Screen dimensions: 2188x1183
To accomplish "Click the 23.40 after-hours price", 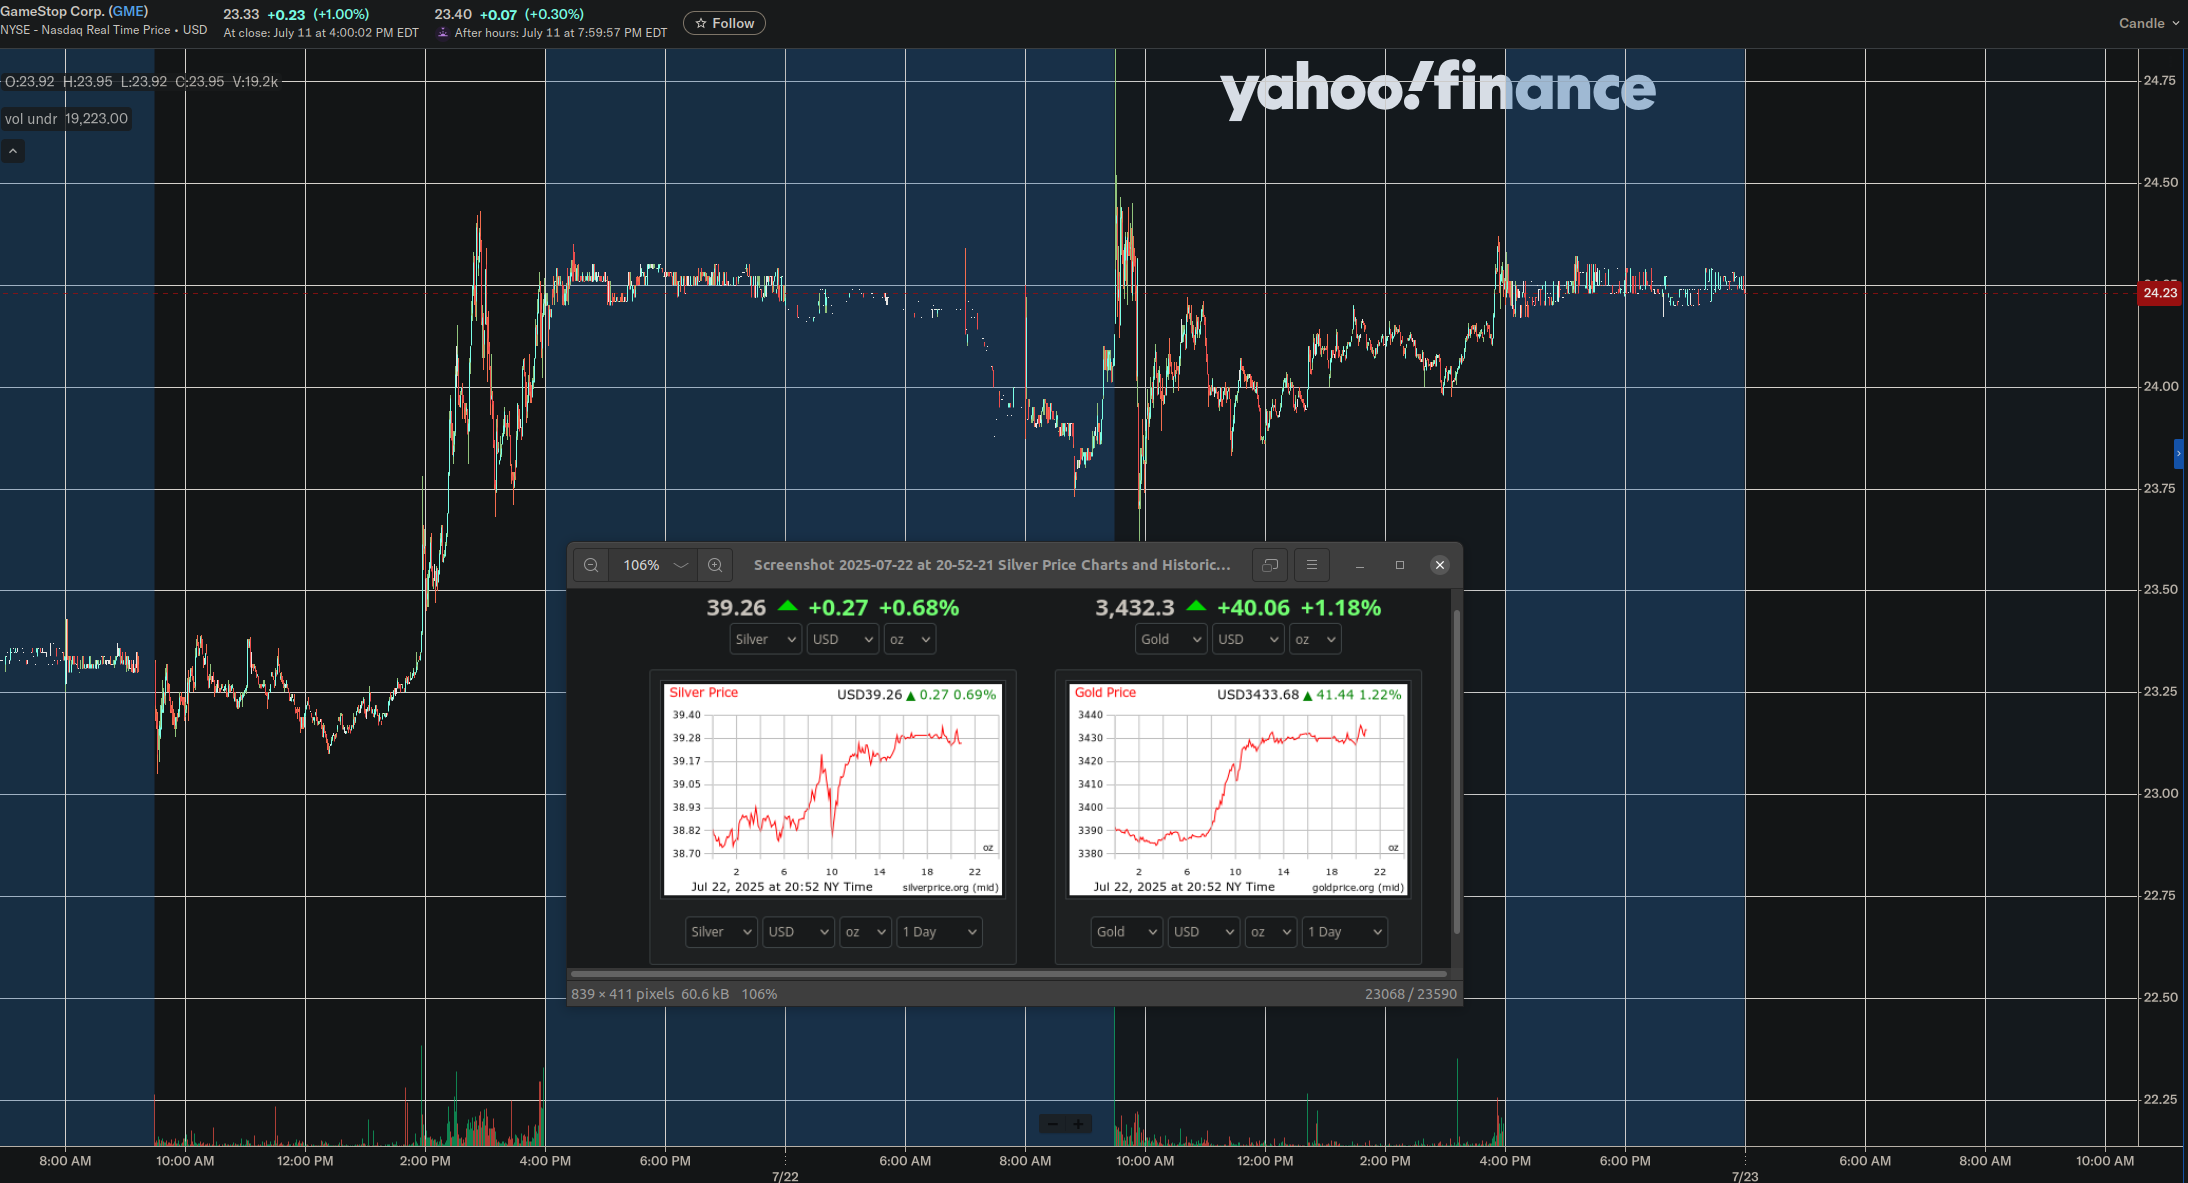I will click(x=453, y=14).
